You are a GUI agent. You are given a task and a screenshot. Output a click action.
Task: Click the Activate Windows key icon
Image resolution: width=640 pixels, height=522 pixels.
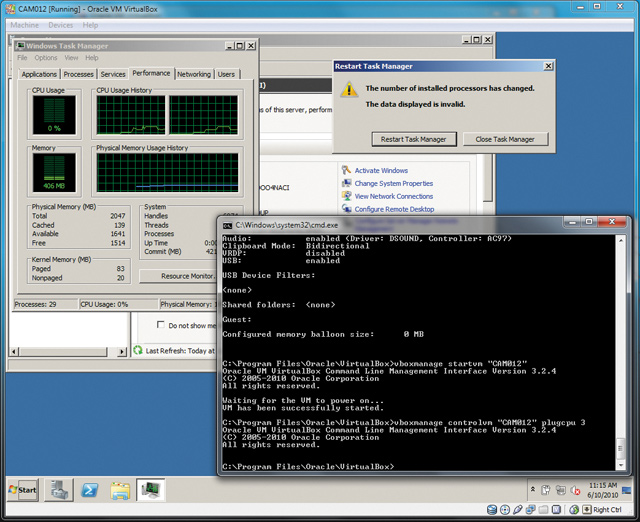pos(347,170)
